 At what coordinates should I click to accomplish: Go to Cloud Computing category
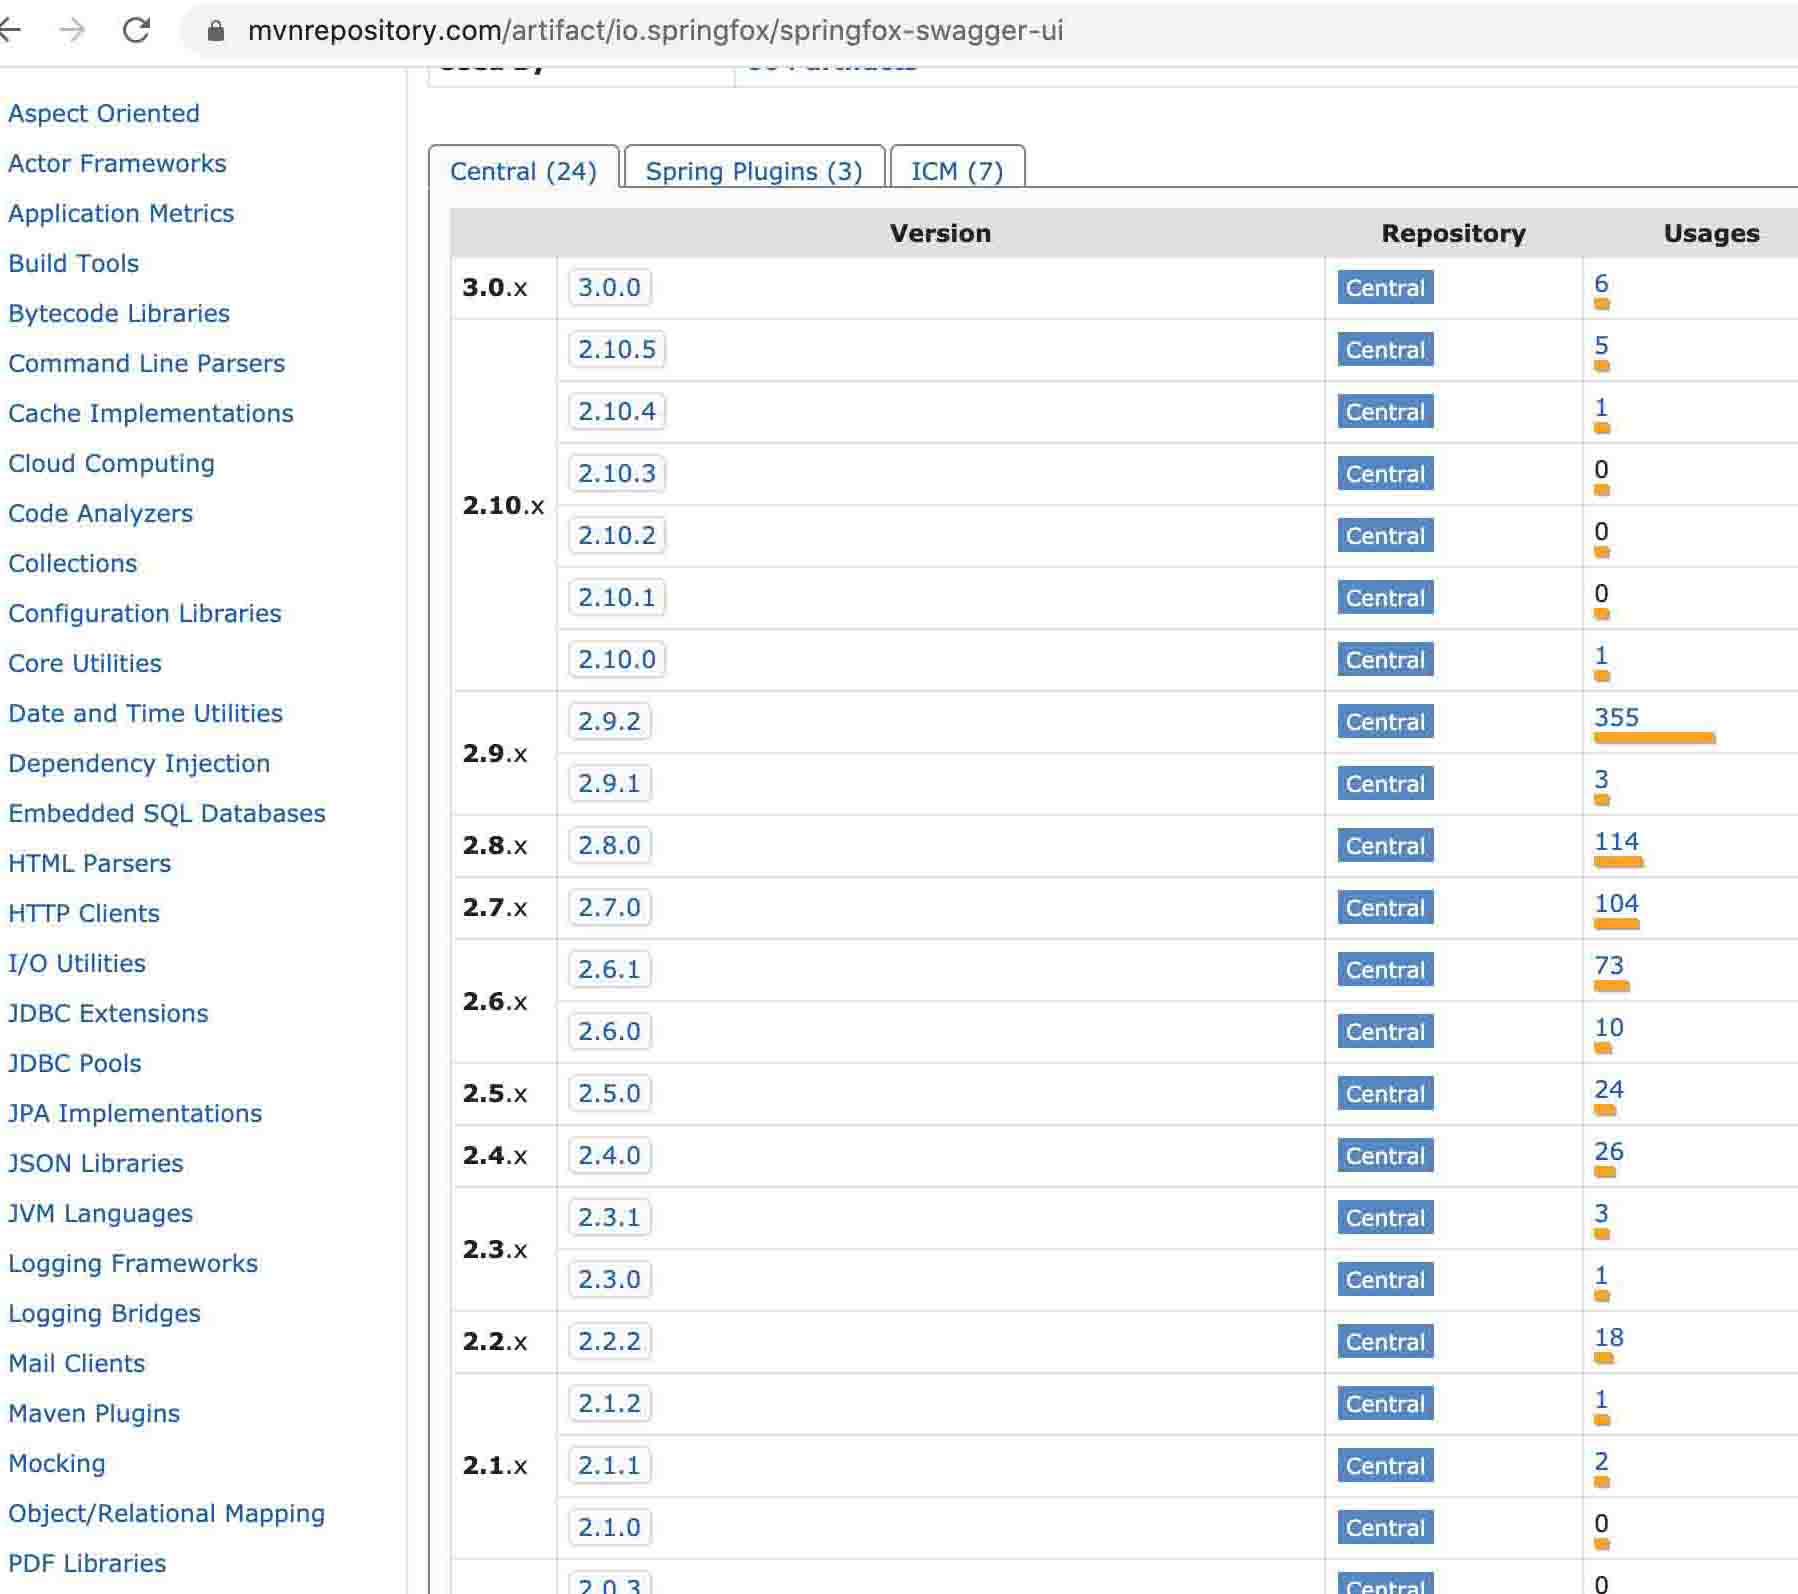(x=112, y=463)
